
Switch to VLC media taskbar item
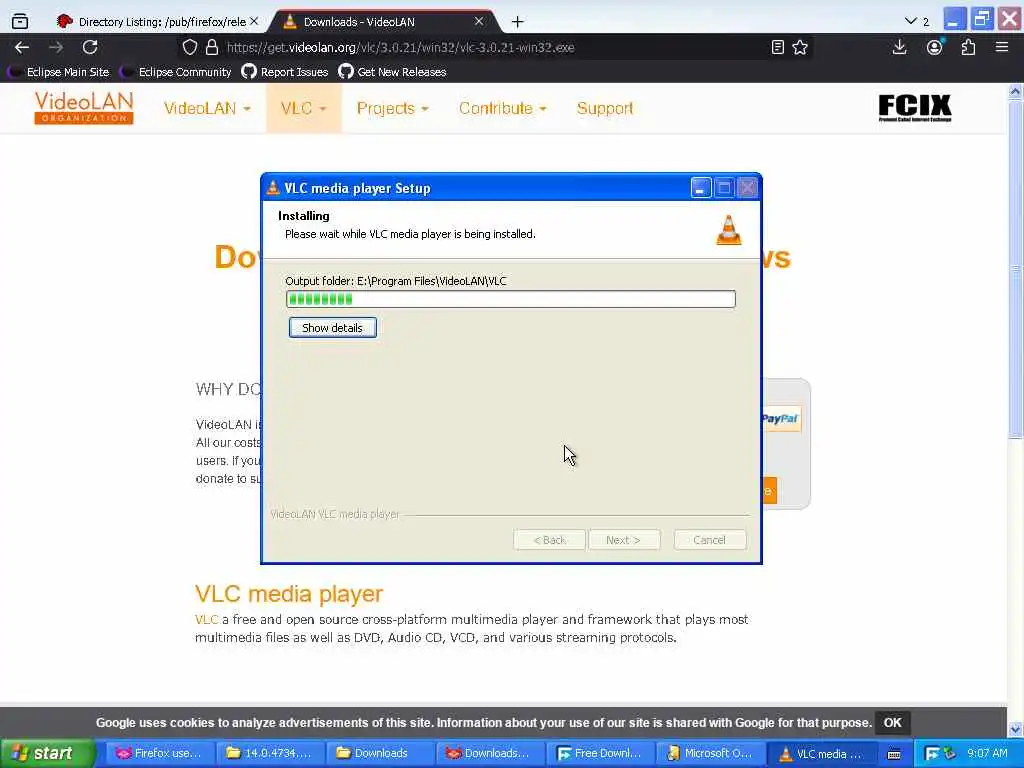tap(820, 754)
